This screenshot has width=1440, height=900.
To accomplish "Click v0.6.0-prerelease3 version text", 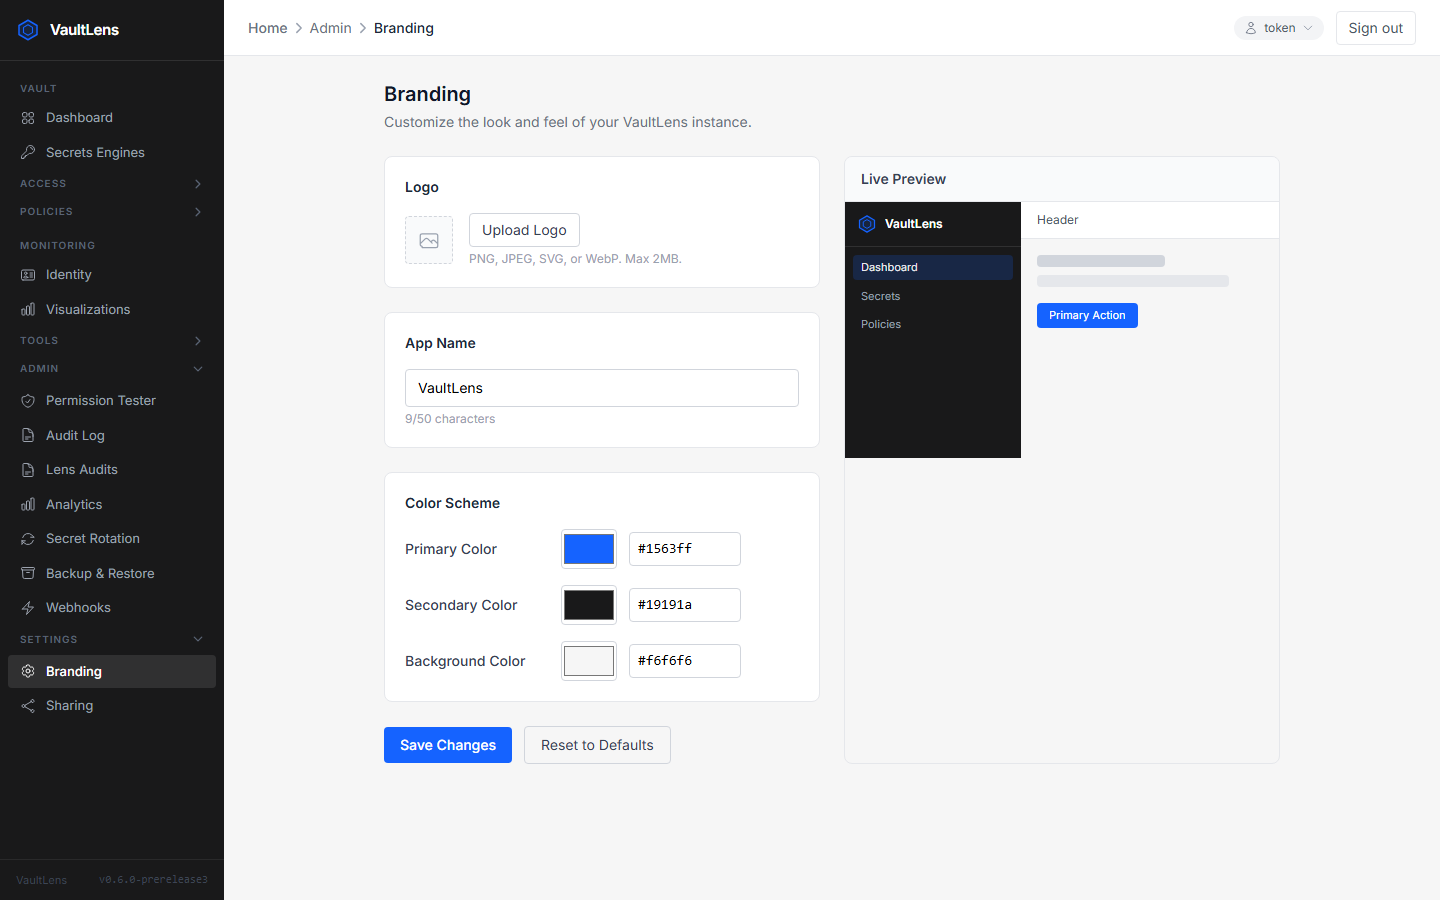I will tap(153, 880).
